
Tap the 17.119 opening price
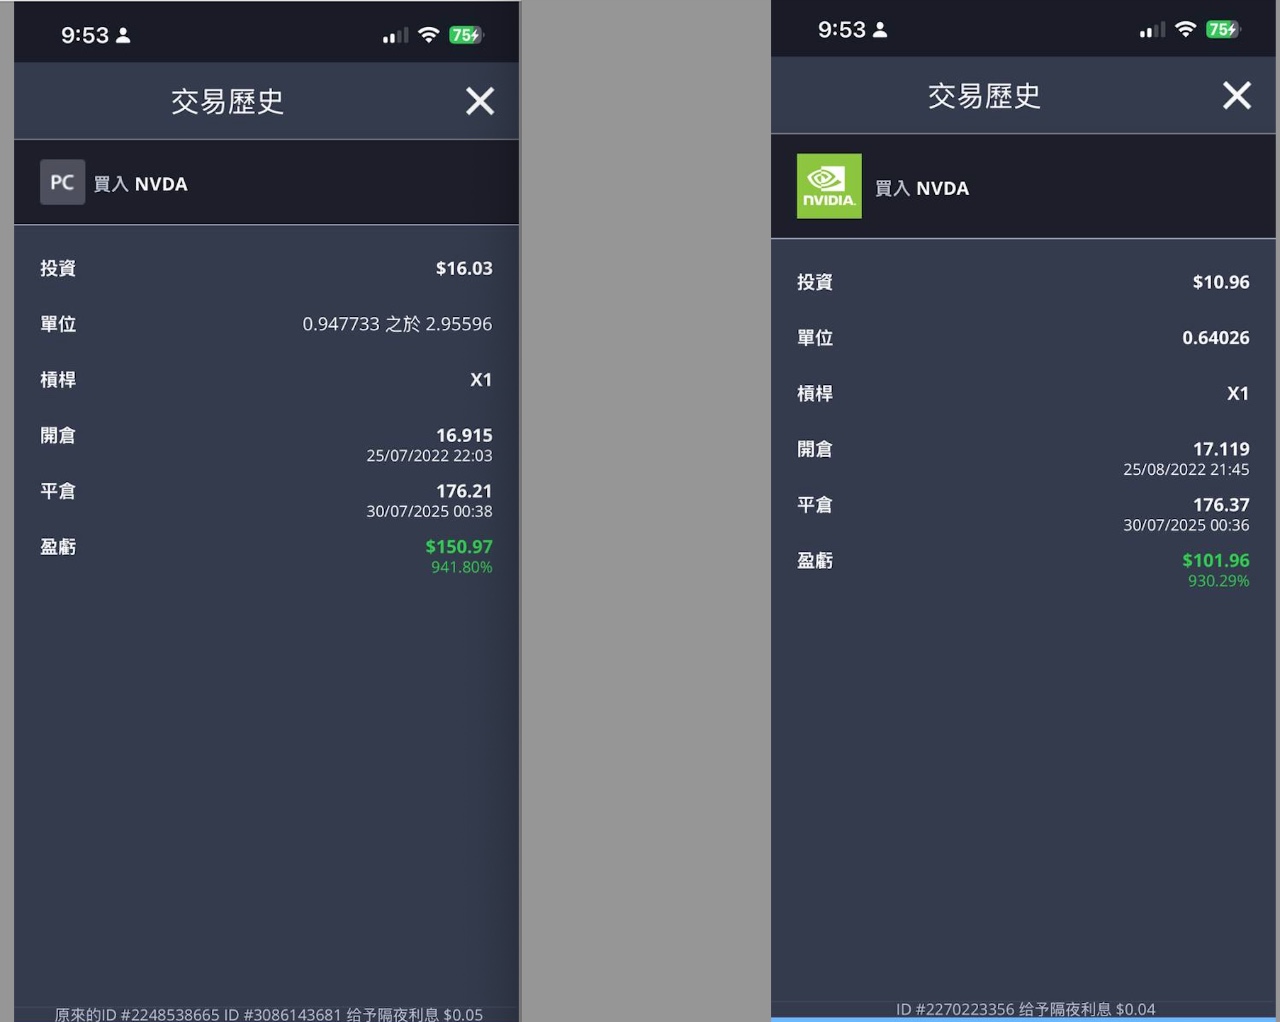click(1221, 449)
